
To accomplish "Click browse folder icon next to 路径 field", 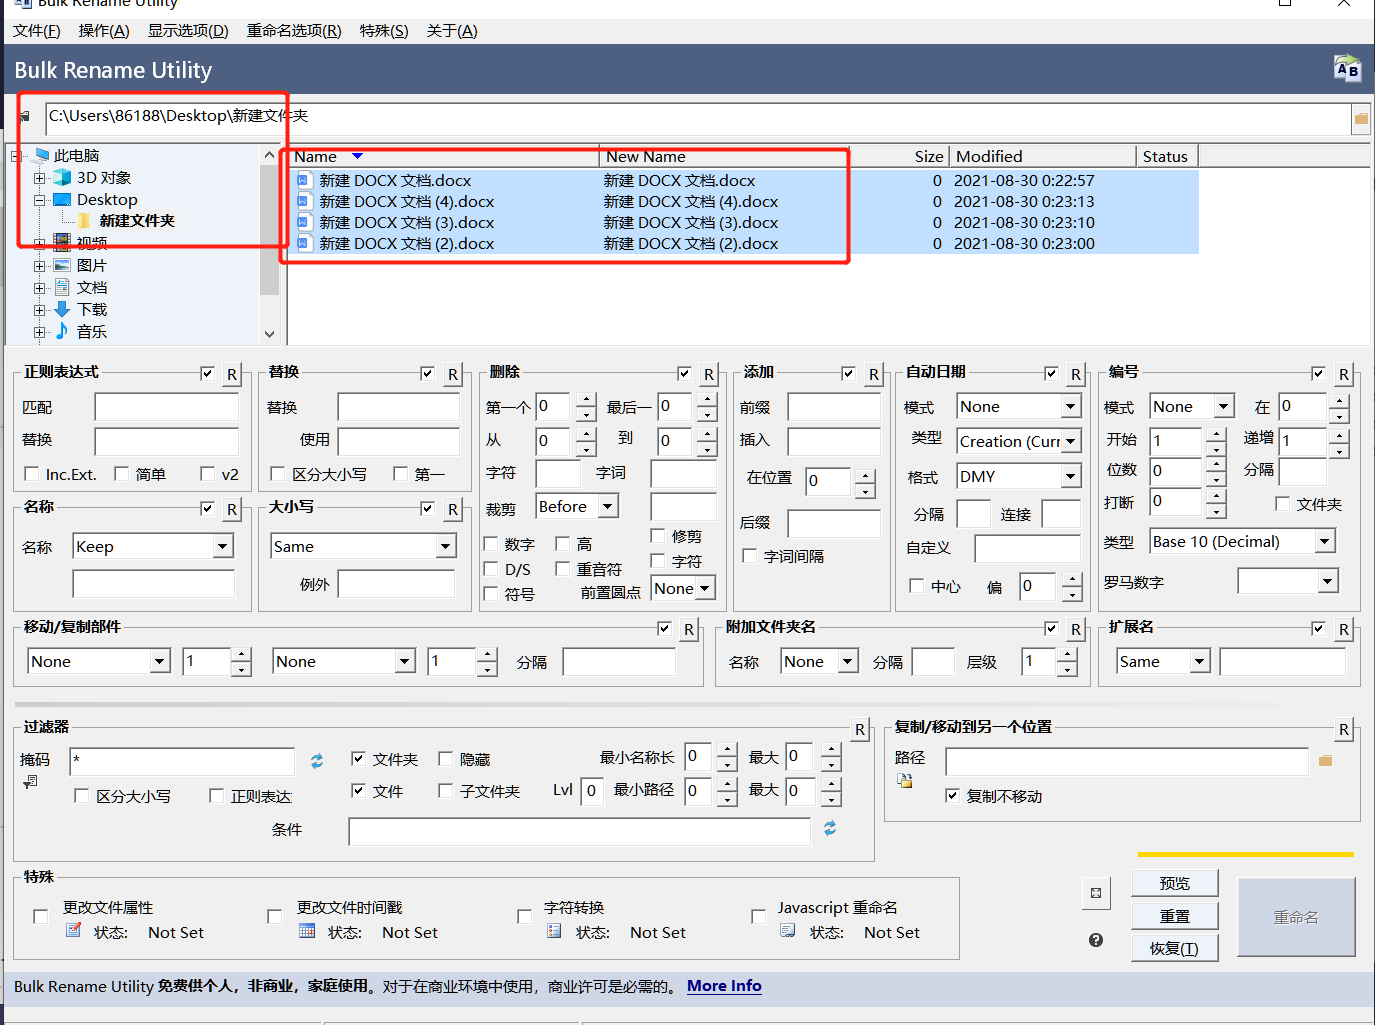I will (1325, 761).
